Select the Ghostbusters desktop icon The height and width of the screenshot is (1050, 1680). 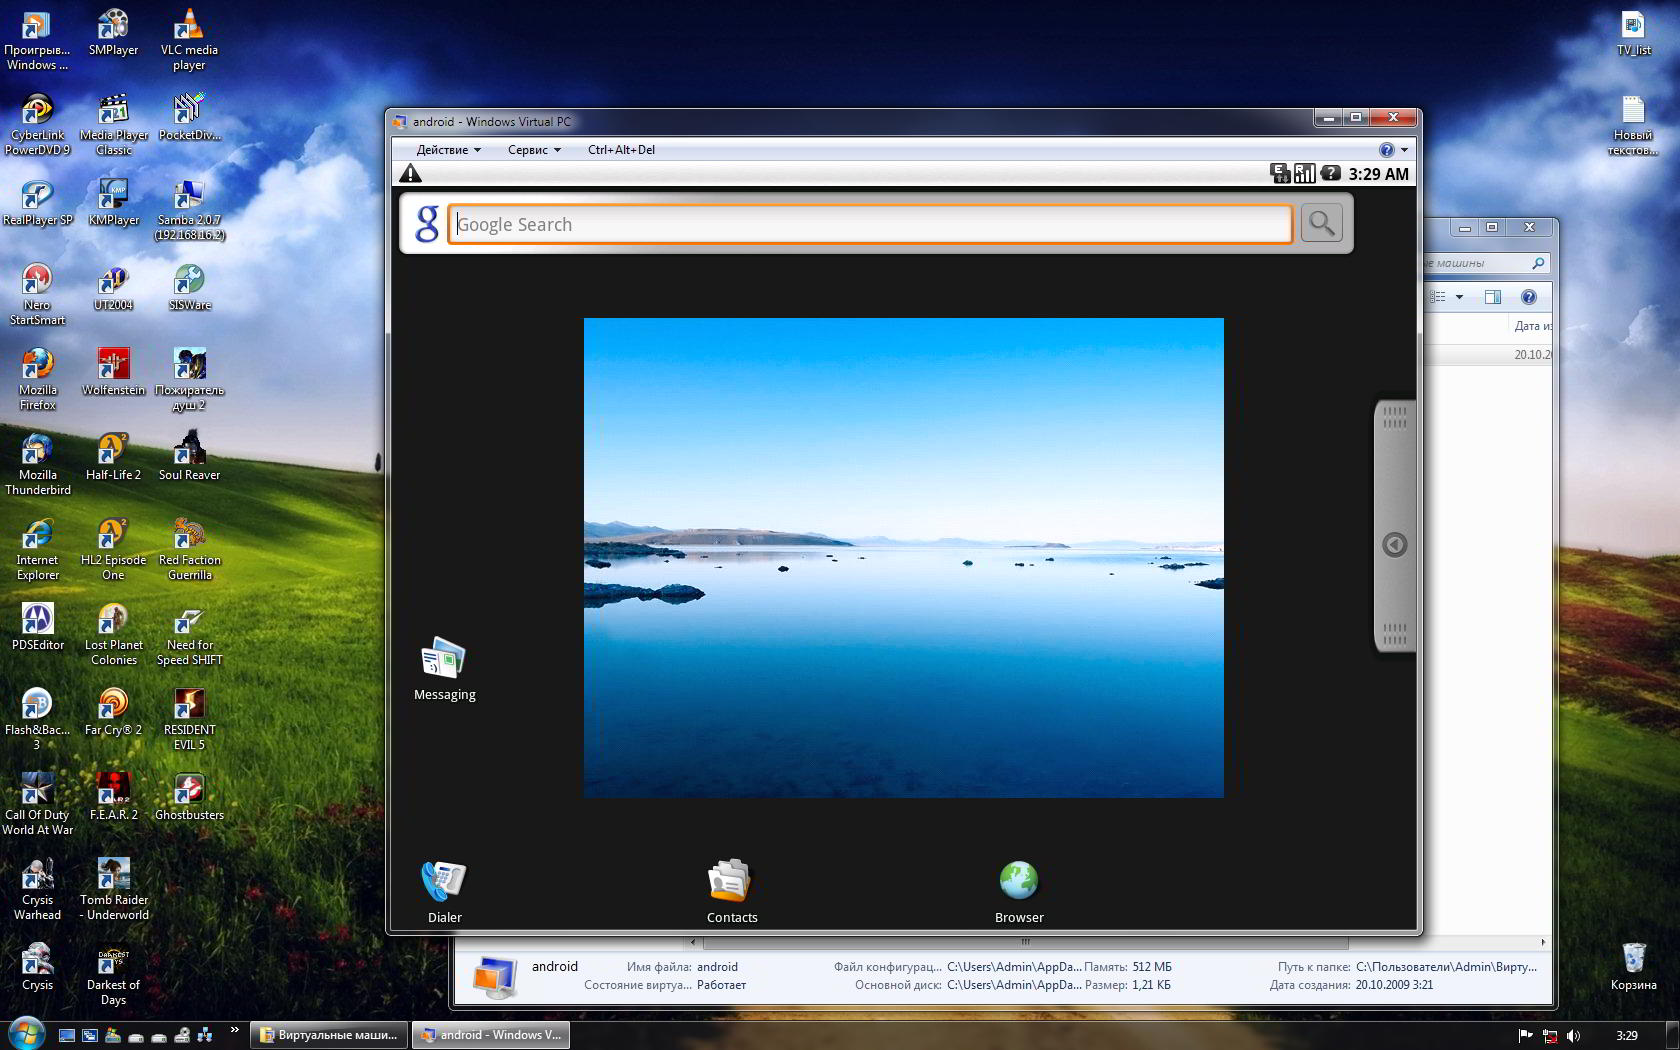coord(189,798)
